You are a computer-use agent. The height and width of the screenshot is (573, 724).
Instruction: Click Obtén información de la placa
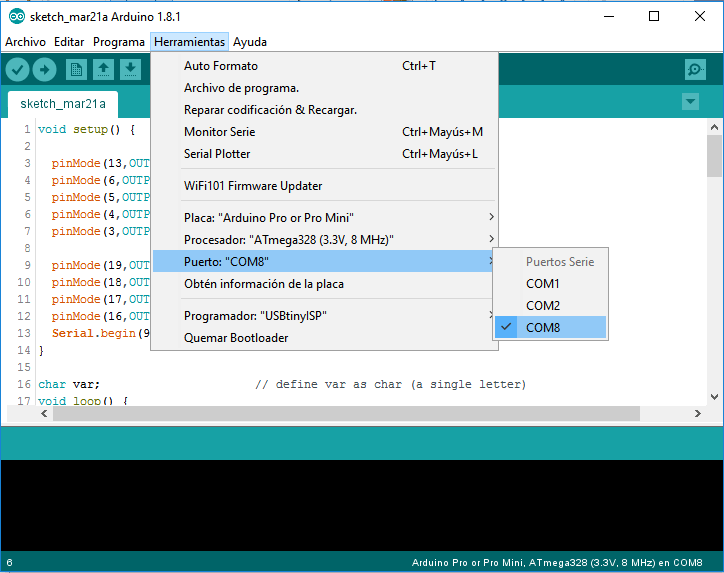point(325,284)
